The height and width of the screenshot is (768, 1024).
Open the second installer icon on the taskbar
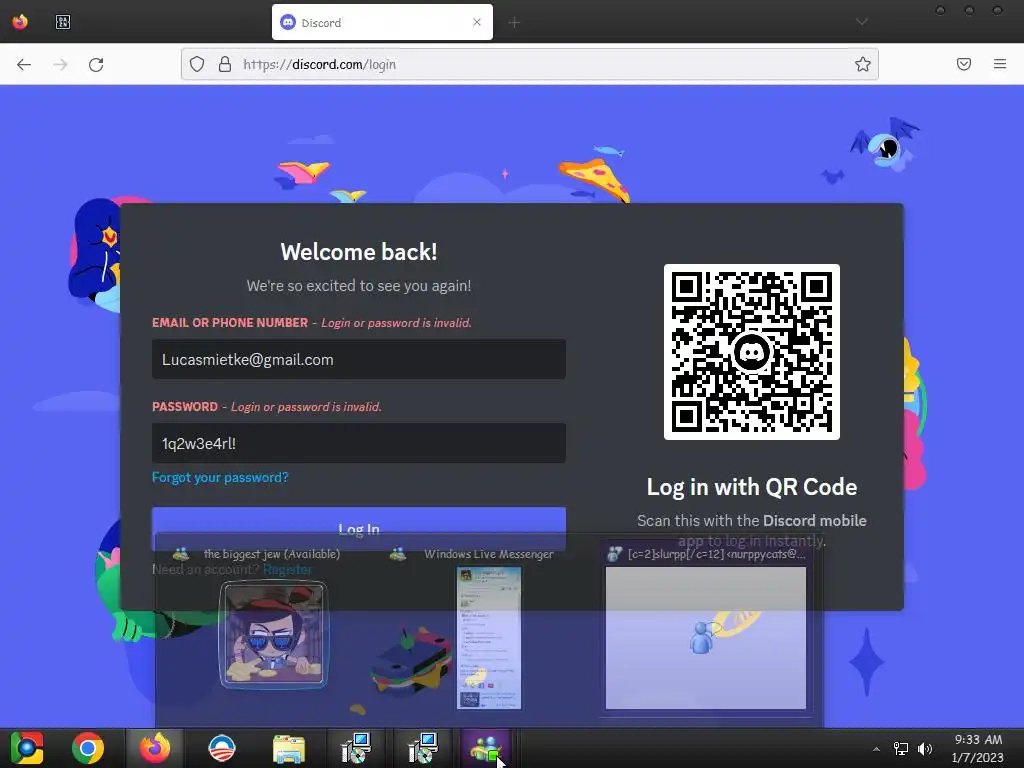[423, 748]
